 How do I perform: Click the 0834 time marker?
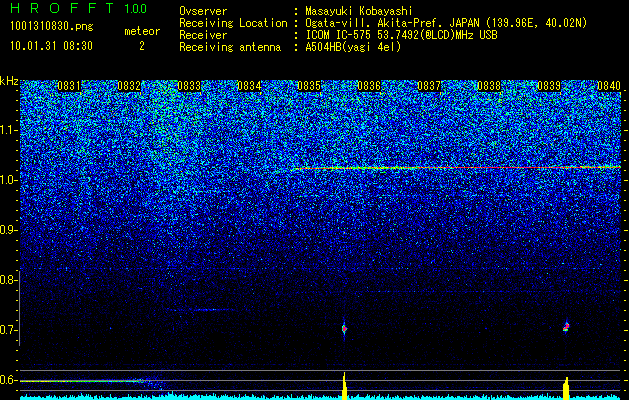coord(249,86)
